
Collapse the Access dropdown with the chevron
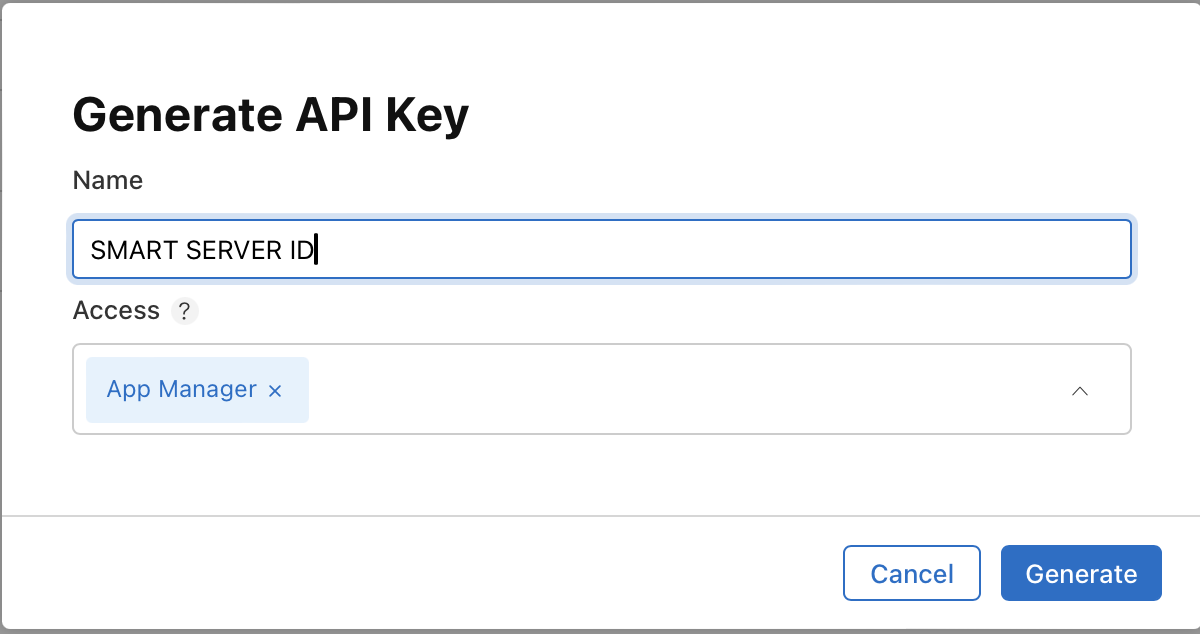(1080, 391)
